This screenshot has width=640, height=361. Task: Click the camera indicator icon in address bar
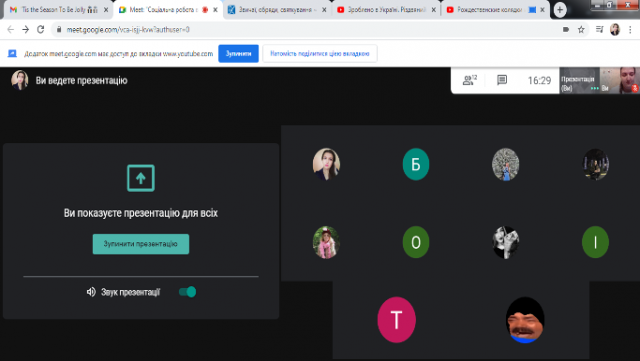pos(566,29)
